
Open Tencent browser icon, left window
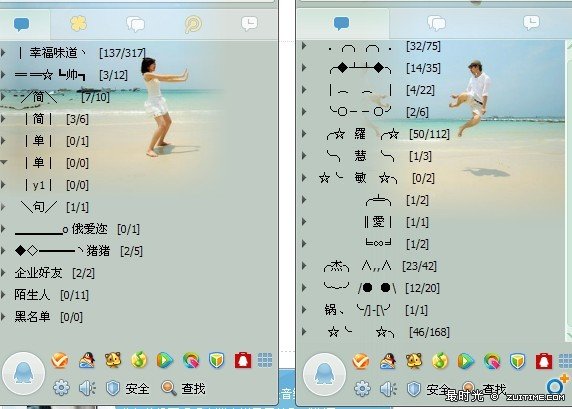coord(191,360)
